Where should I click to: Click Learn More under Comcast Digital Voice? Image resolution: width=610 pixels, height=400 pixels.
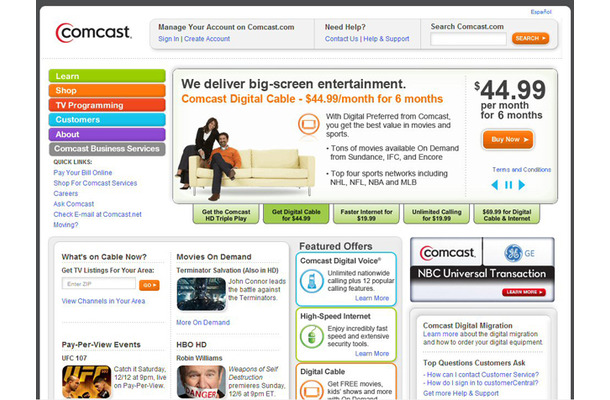point(372,298)
